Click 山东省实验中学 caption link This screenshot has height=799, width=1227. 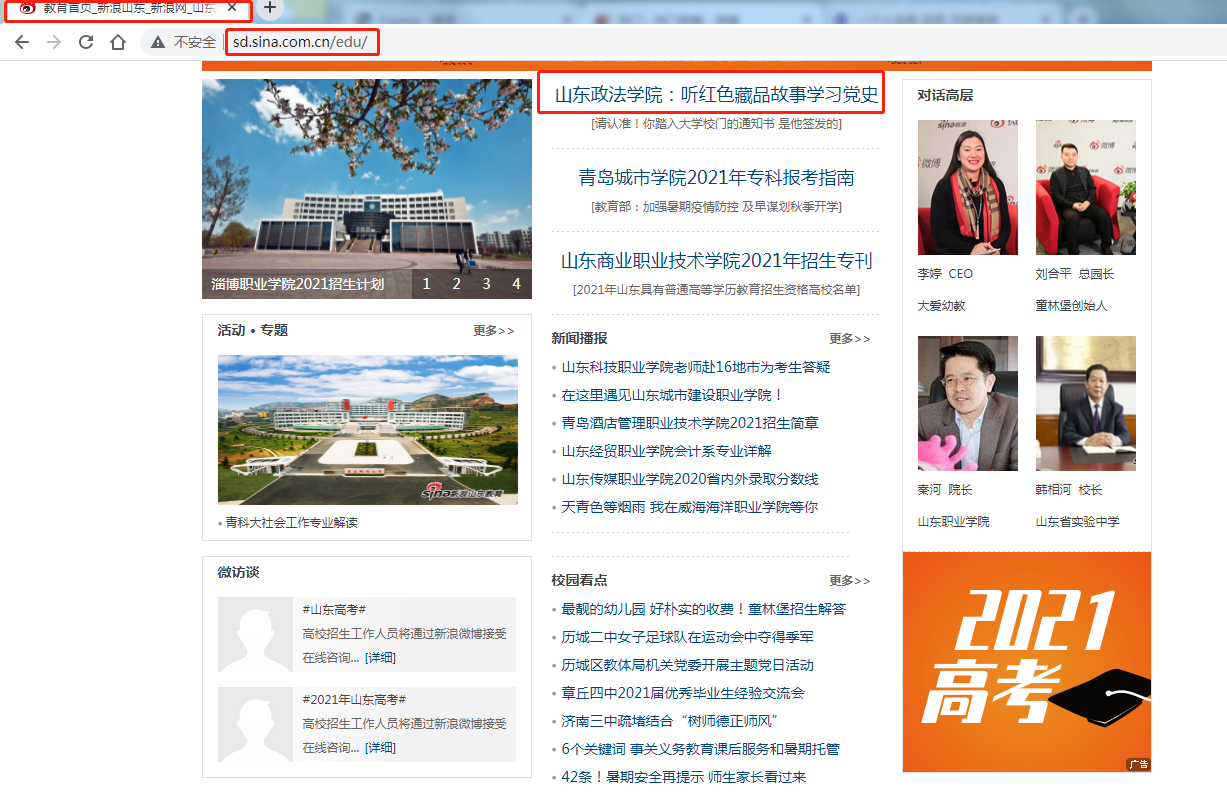pyautogui.click(x=1078, y=522)
